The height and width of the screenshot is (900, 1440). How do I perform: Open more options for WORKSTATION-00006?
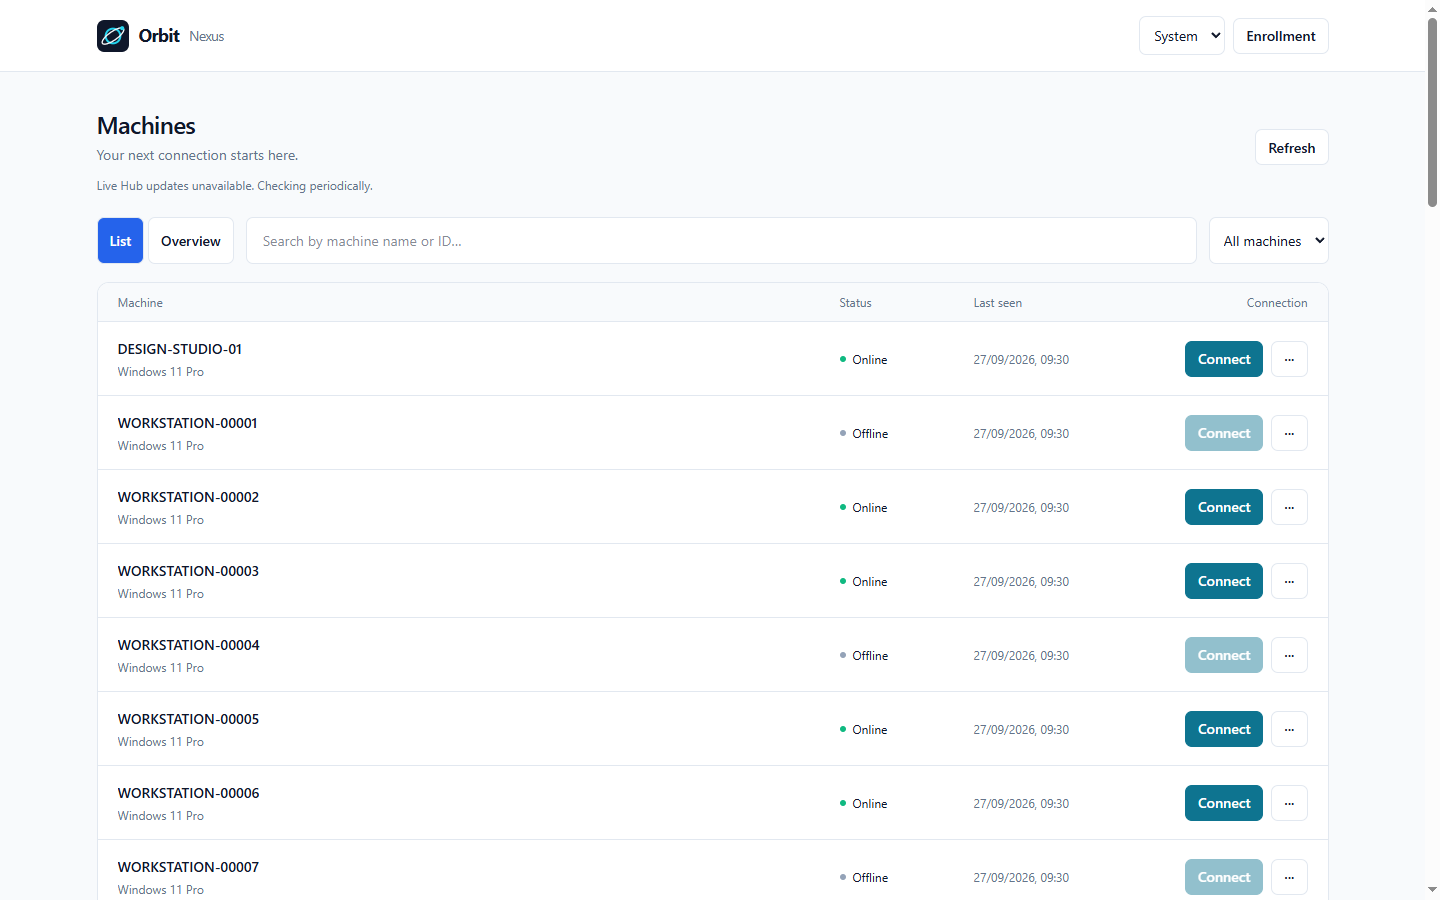[1289, 803]
